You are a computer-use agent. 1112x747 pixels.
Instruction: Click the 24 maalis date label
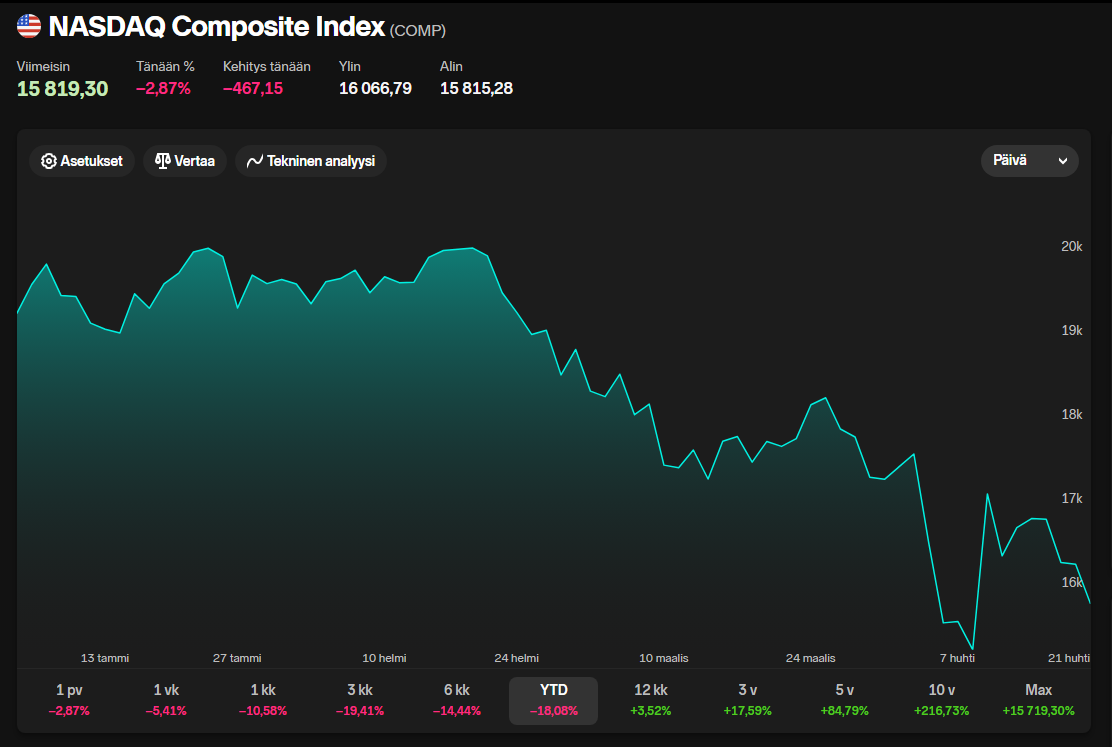[x=811, y=658]
